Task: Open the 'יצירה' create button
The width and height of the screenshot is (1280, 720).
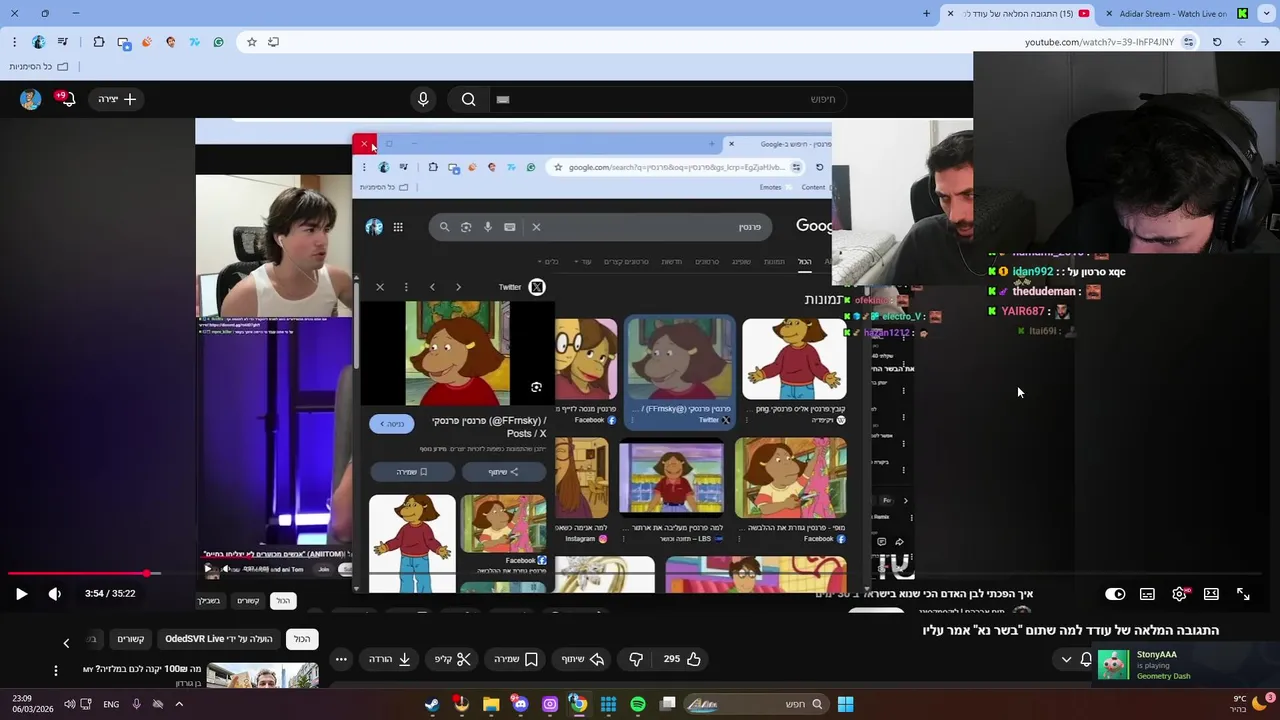Action: click(117, 99)
